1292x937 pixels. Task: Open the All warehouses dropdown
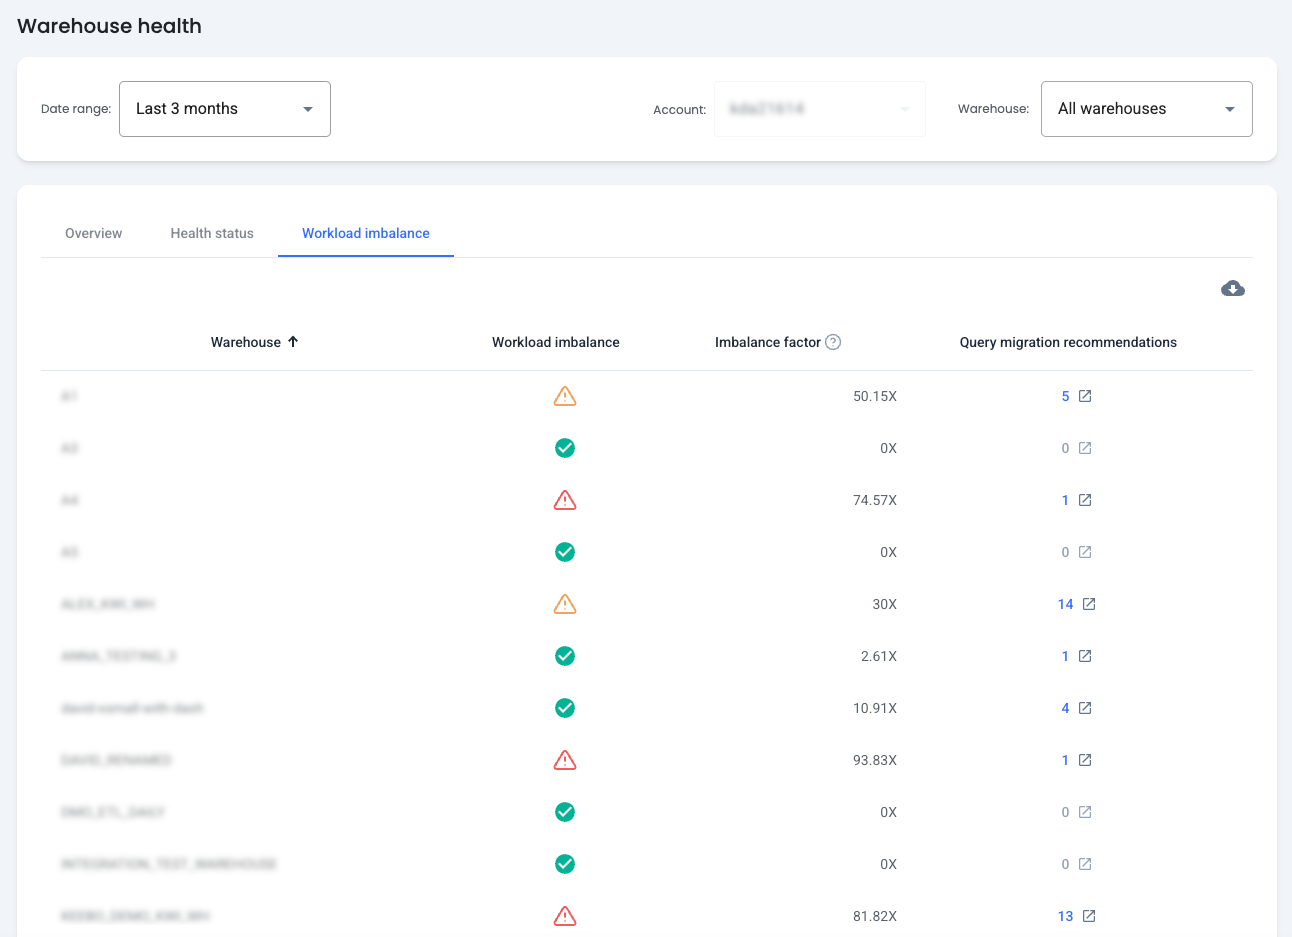(1147, 109)
